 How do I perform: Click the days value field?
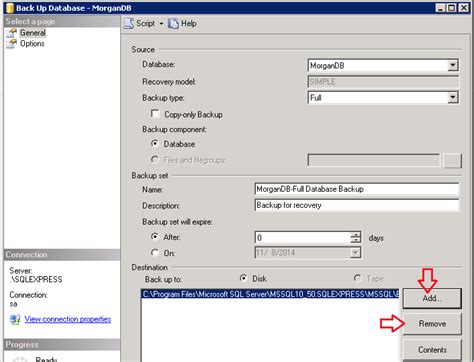pos(302,237)
